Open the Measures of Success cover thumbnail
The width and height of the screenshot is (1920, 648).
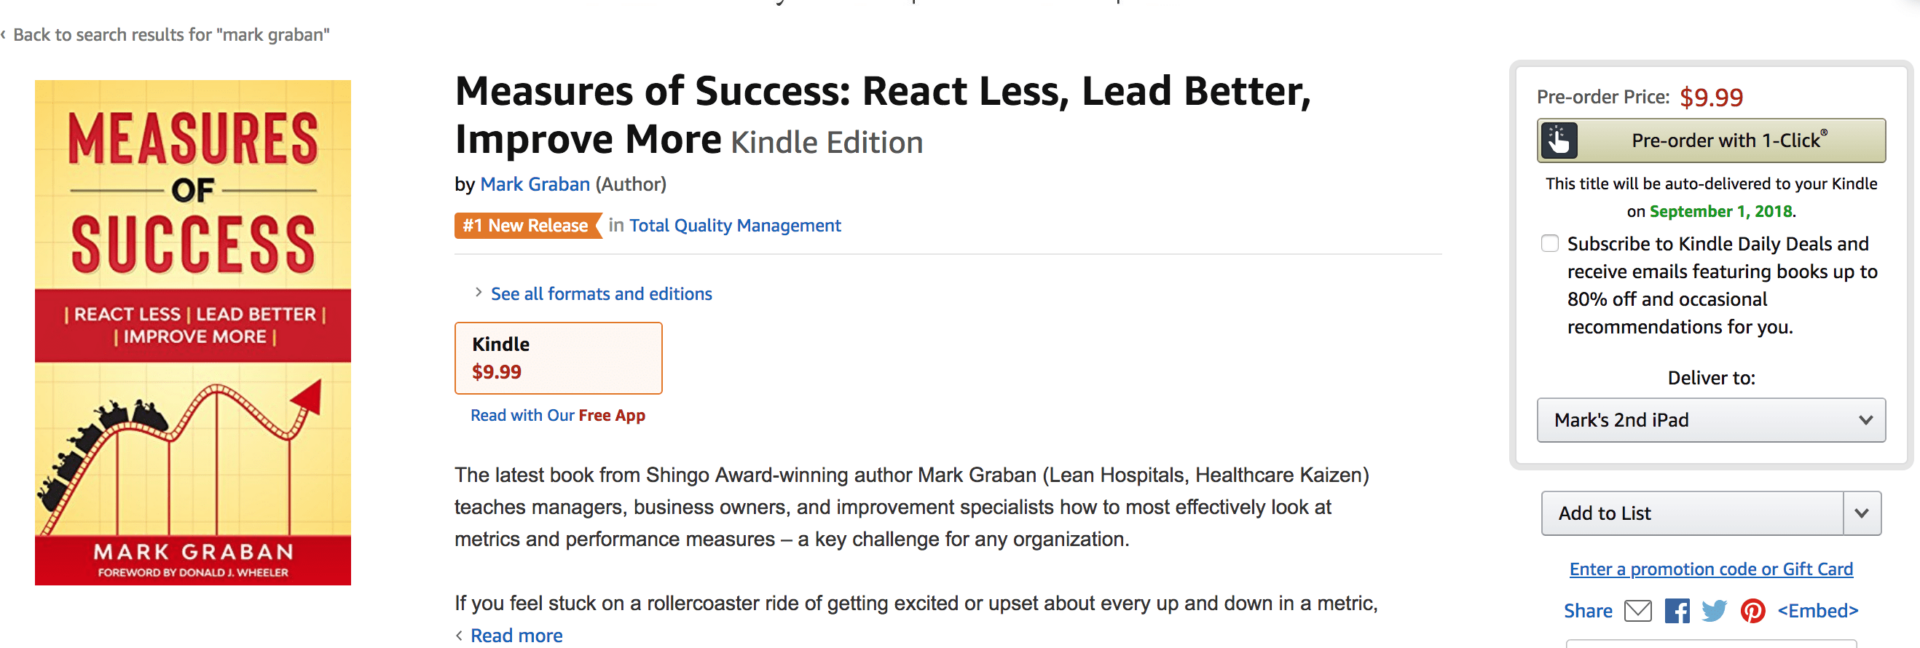[x=193, y=333]
